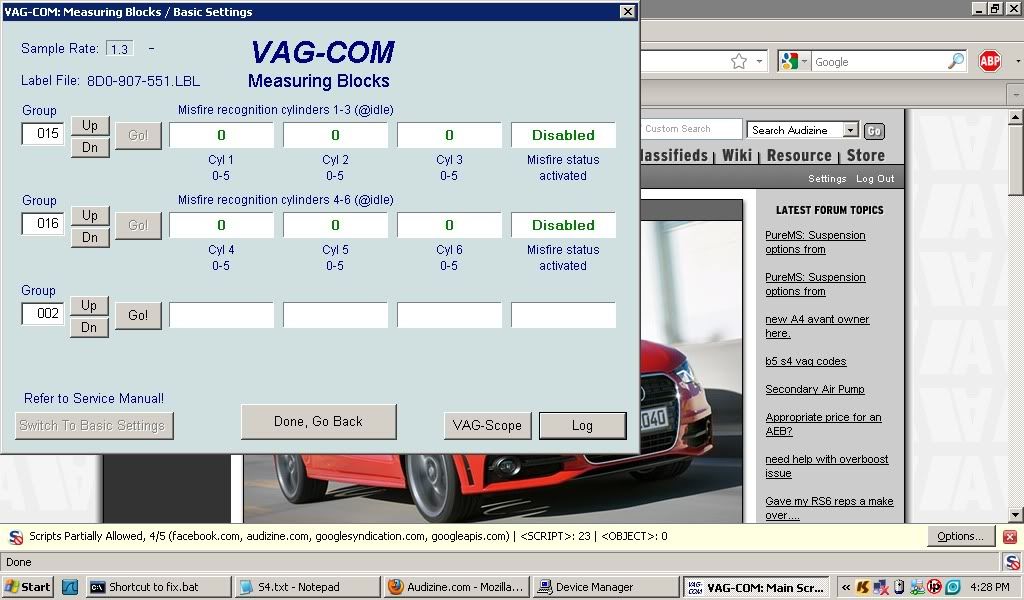Toggle Misfire status for cylinders 1-3
The image size is (1024, 600).
point(562,135)
